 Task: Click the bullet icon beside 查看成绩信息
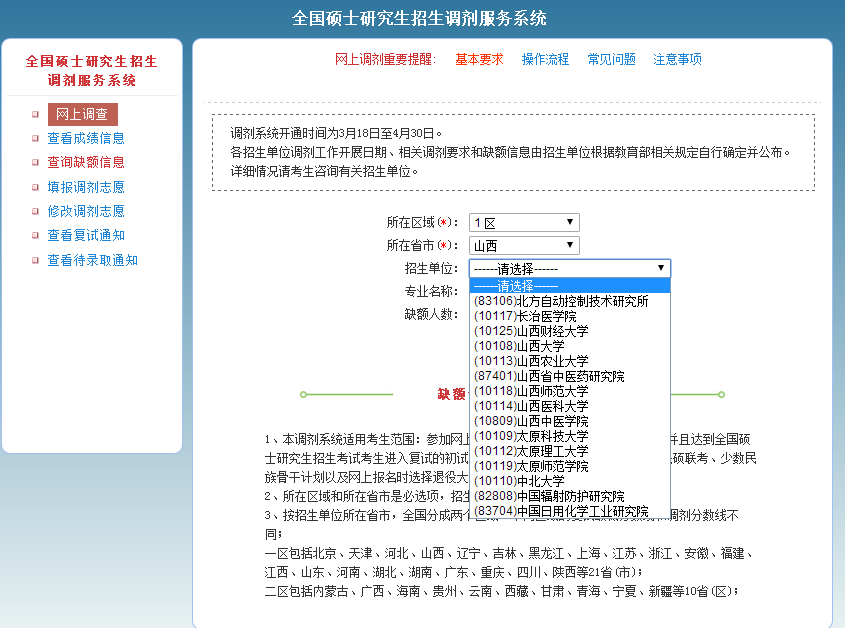(36, 139)
